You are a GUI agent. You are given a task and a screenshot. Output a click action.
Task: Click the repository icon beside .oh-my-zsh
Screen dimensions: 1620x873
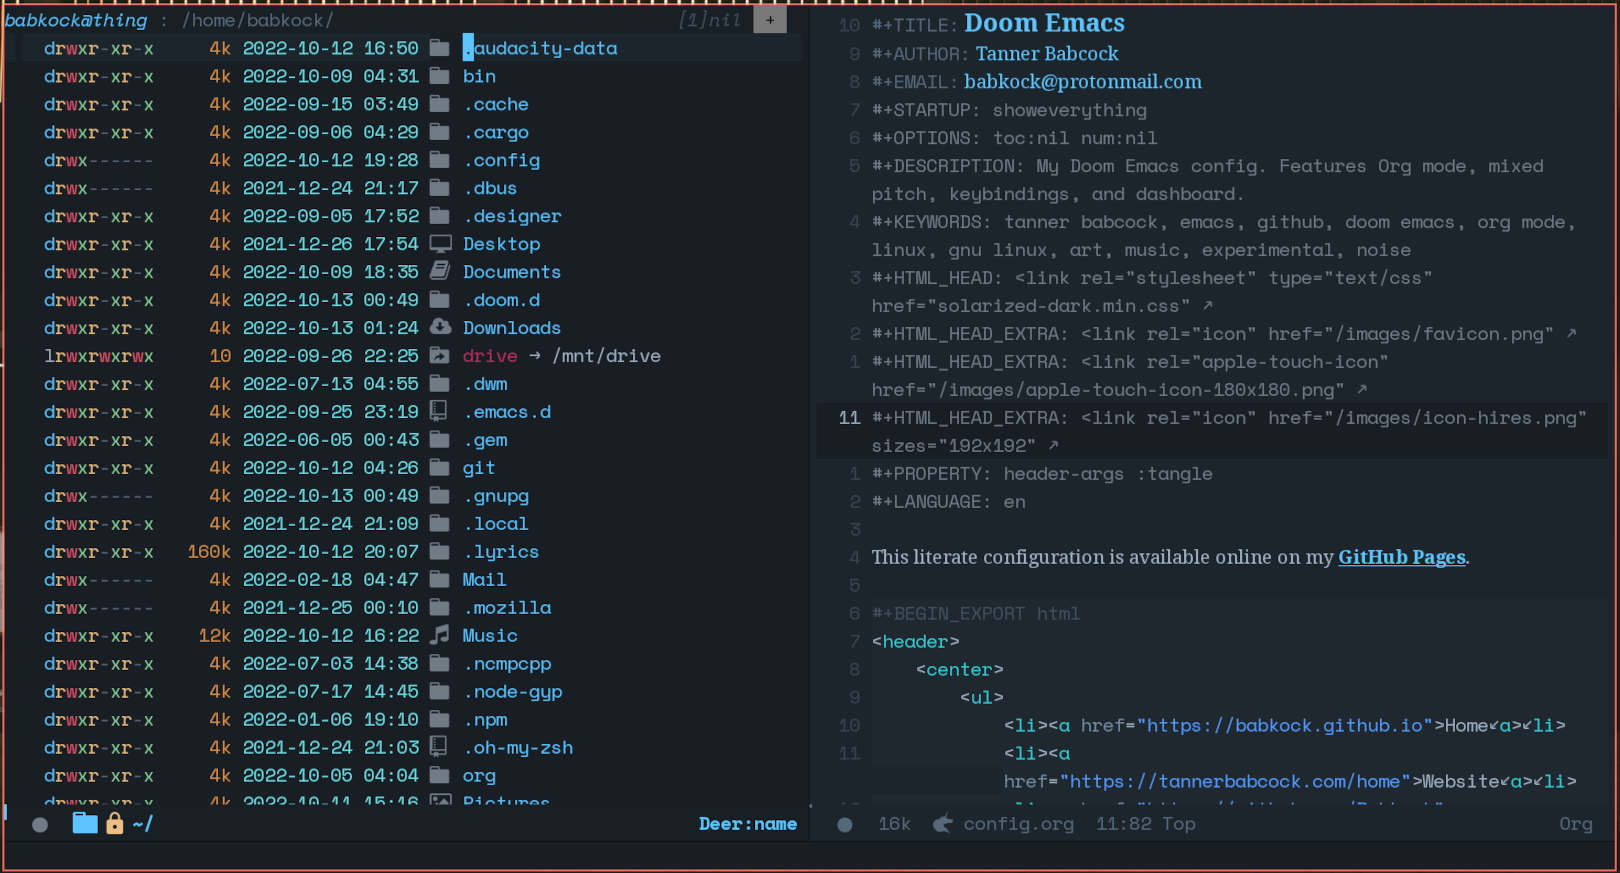point(438,748)
